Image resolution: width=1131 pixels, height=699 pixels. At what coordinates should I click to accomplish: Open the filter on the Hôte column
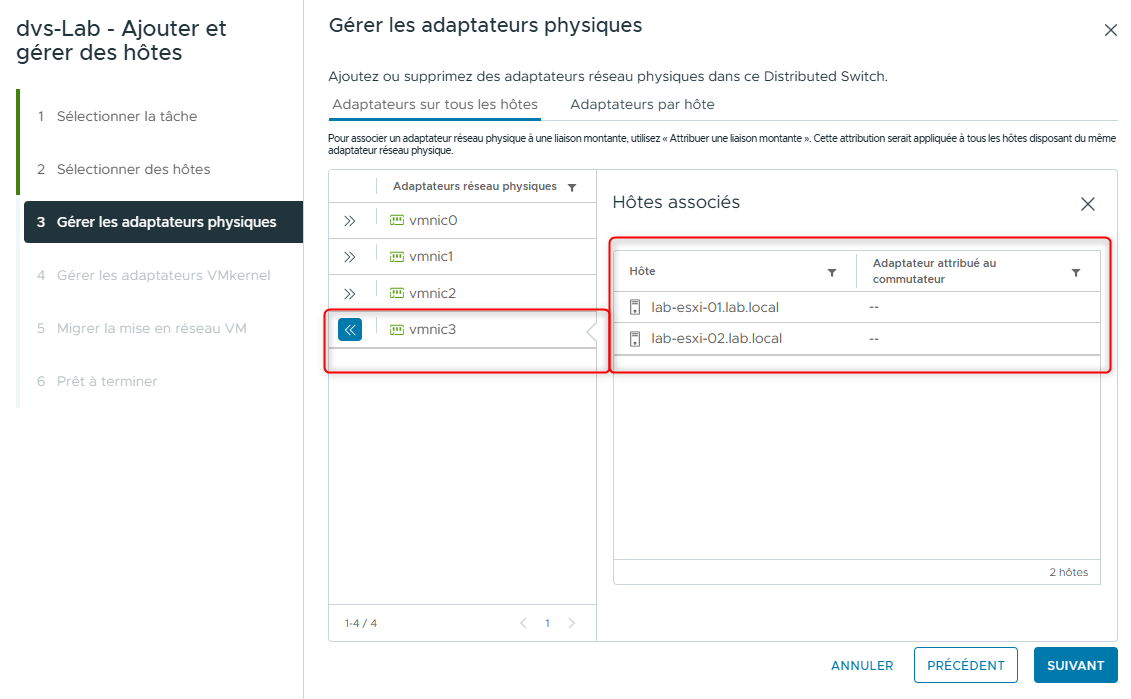pyautogui.click(x=832, y=271)
